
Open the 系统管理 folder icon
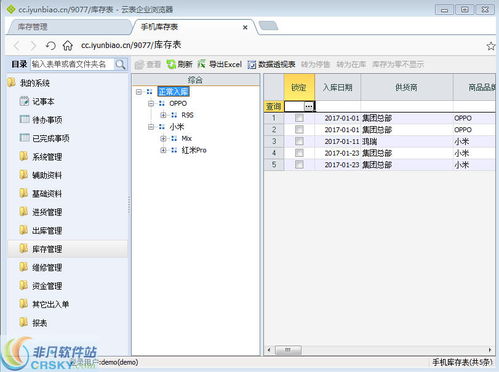[x=24, y=156]
